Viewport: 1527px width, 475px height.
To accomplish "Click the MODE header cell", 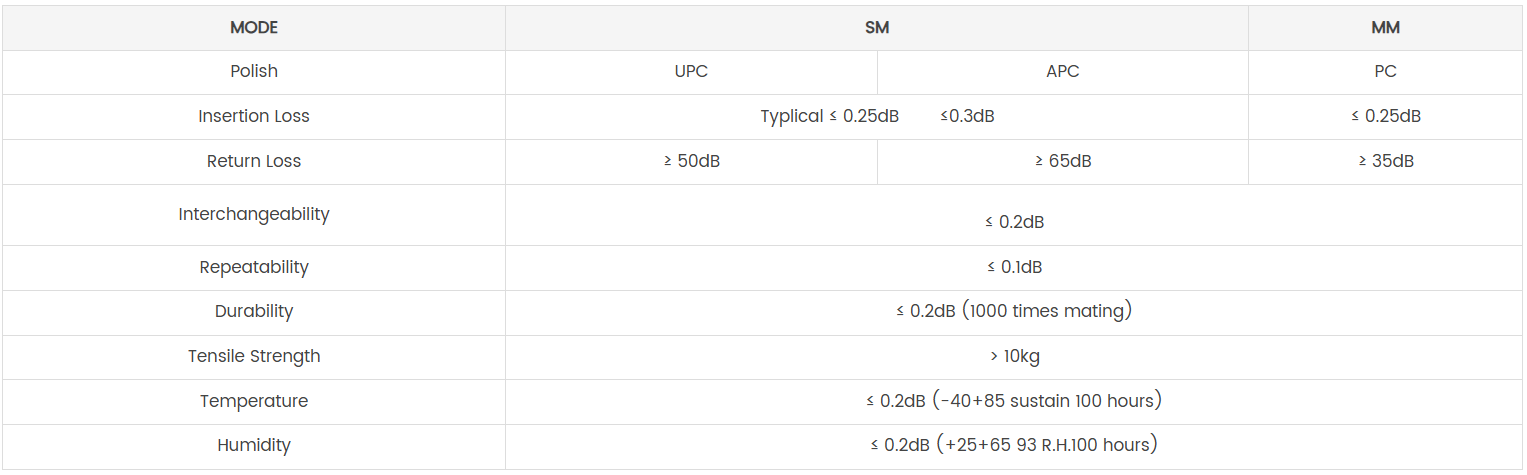I will (x=254, y=28).
